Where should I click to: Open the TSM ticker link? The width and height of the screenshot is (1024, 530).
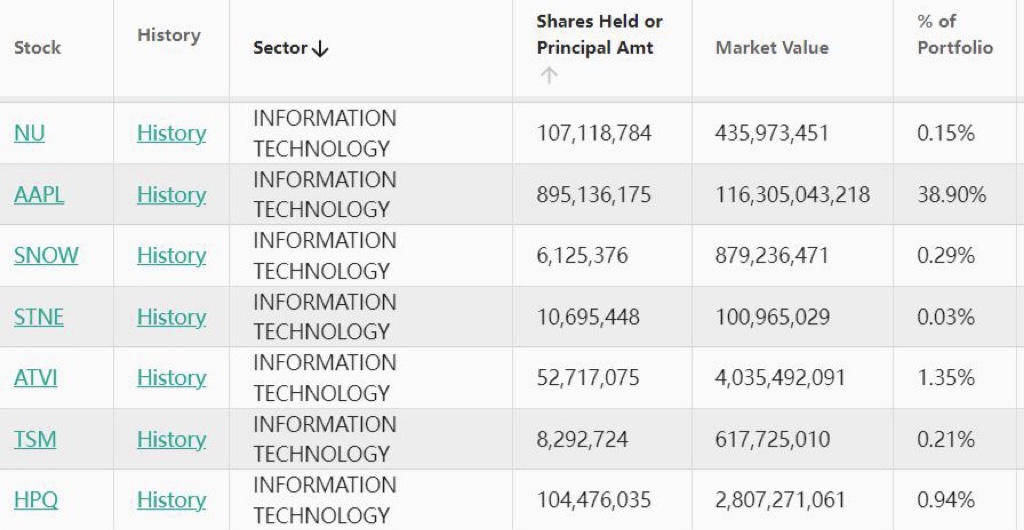tap(35, 439)
